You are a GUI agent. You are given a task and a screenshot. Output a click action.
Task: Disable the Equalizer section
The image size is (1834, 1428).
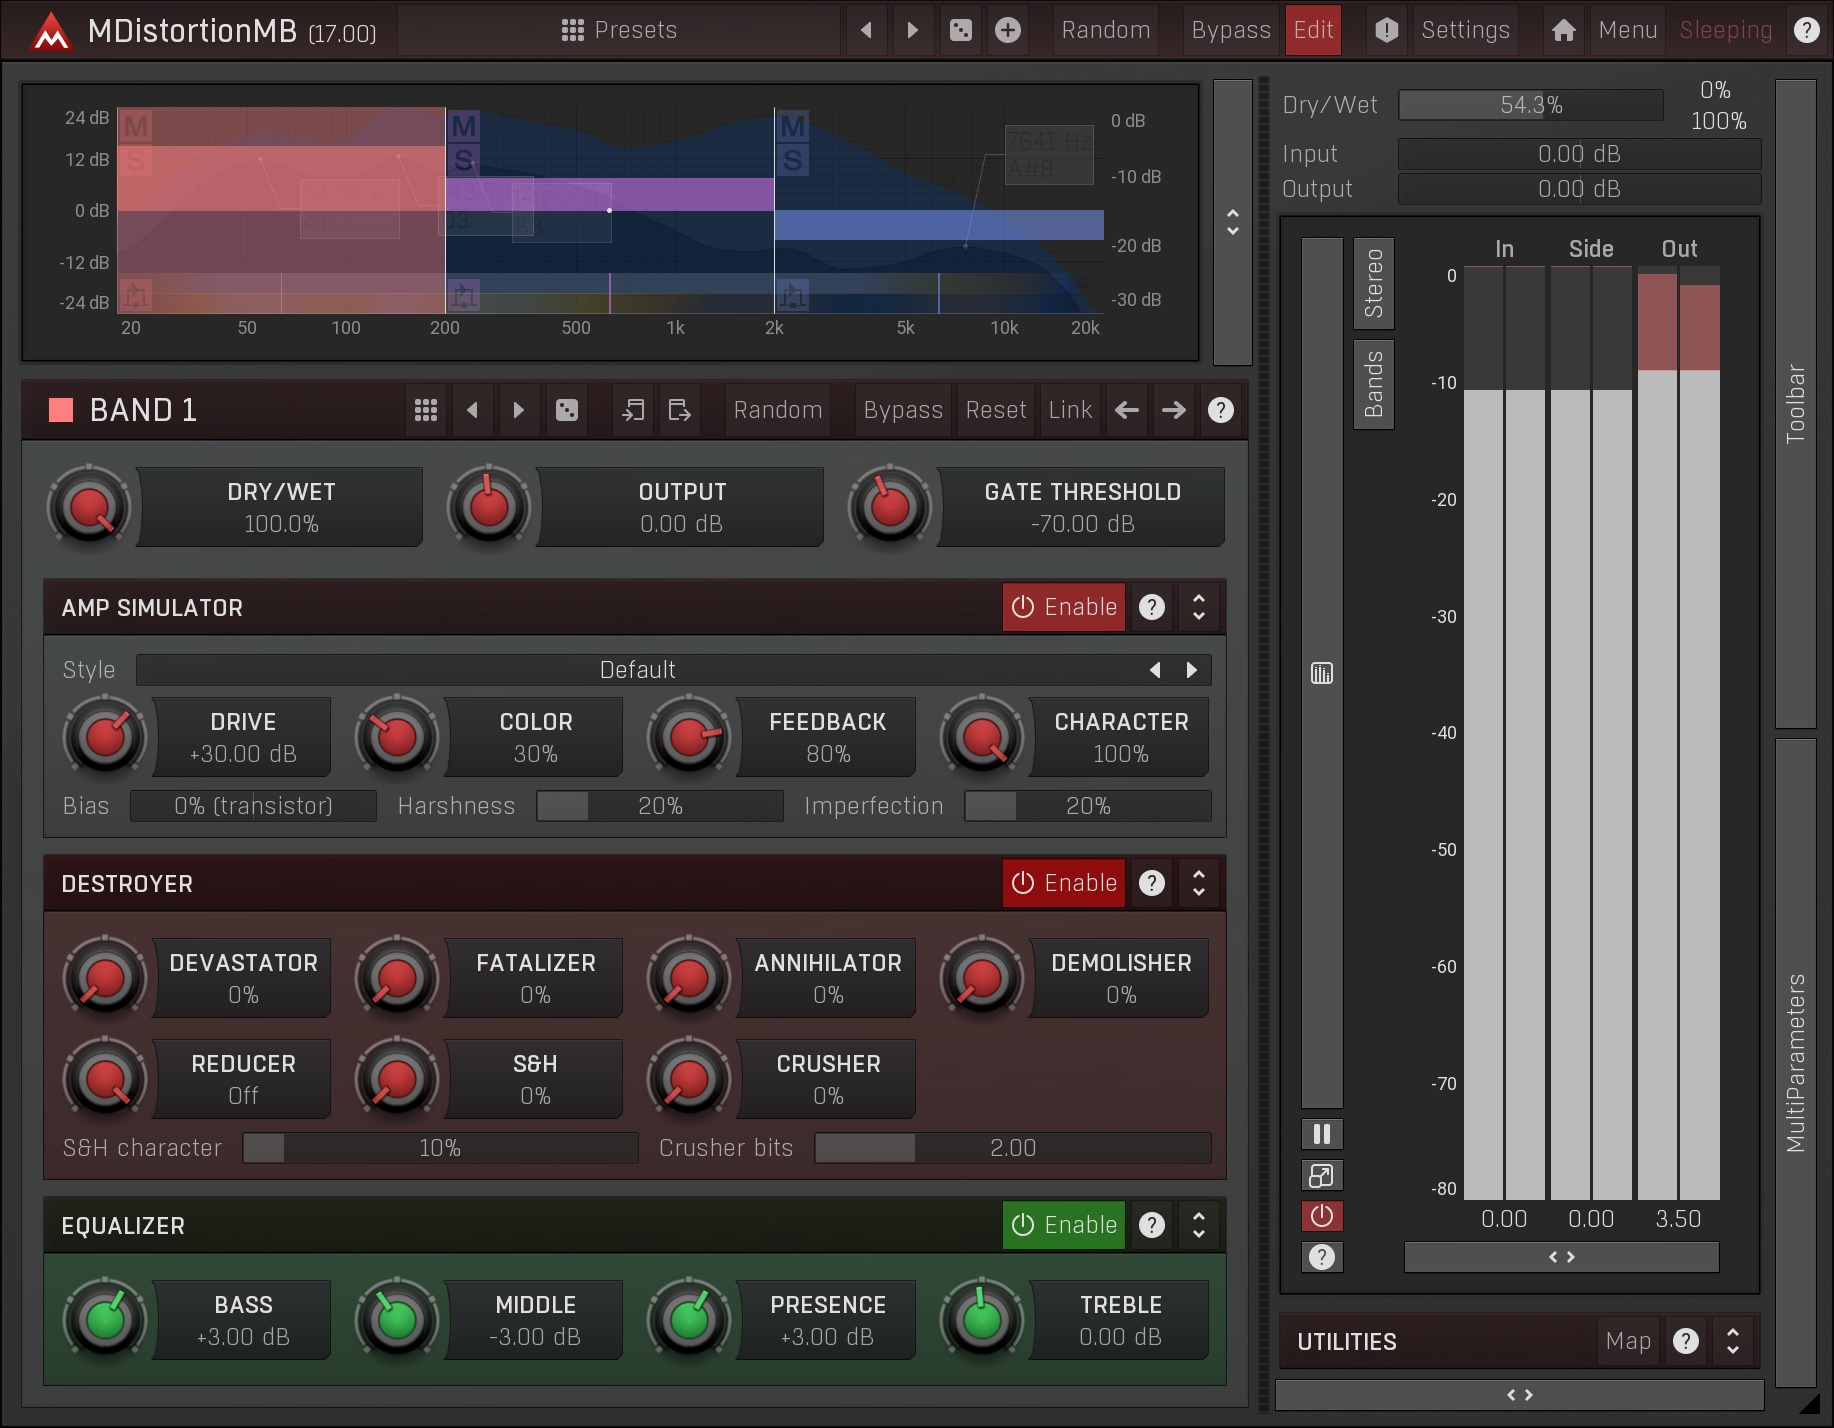coord(1064,1225)
